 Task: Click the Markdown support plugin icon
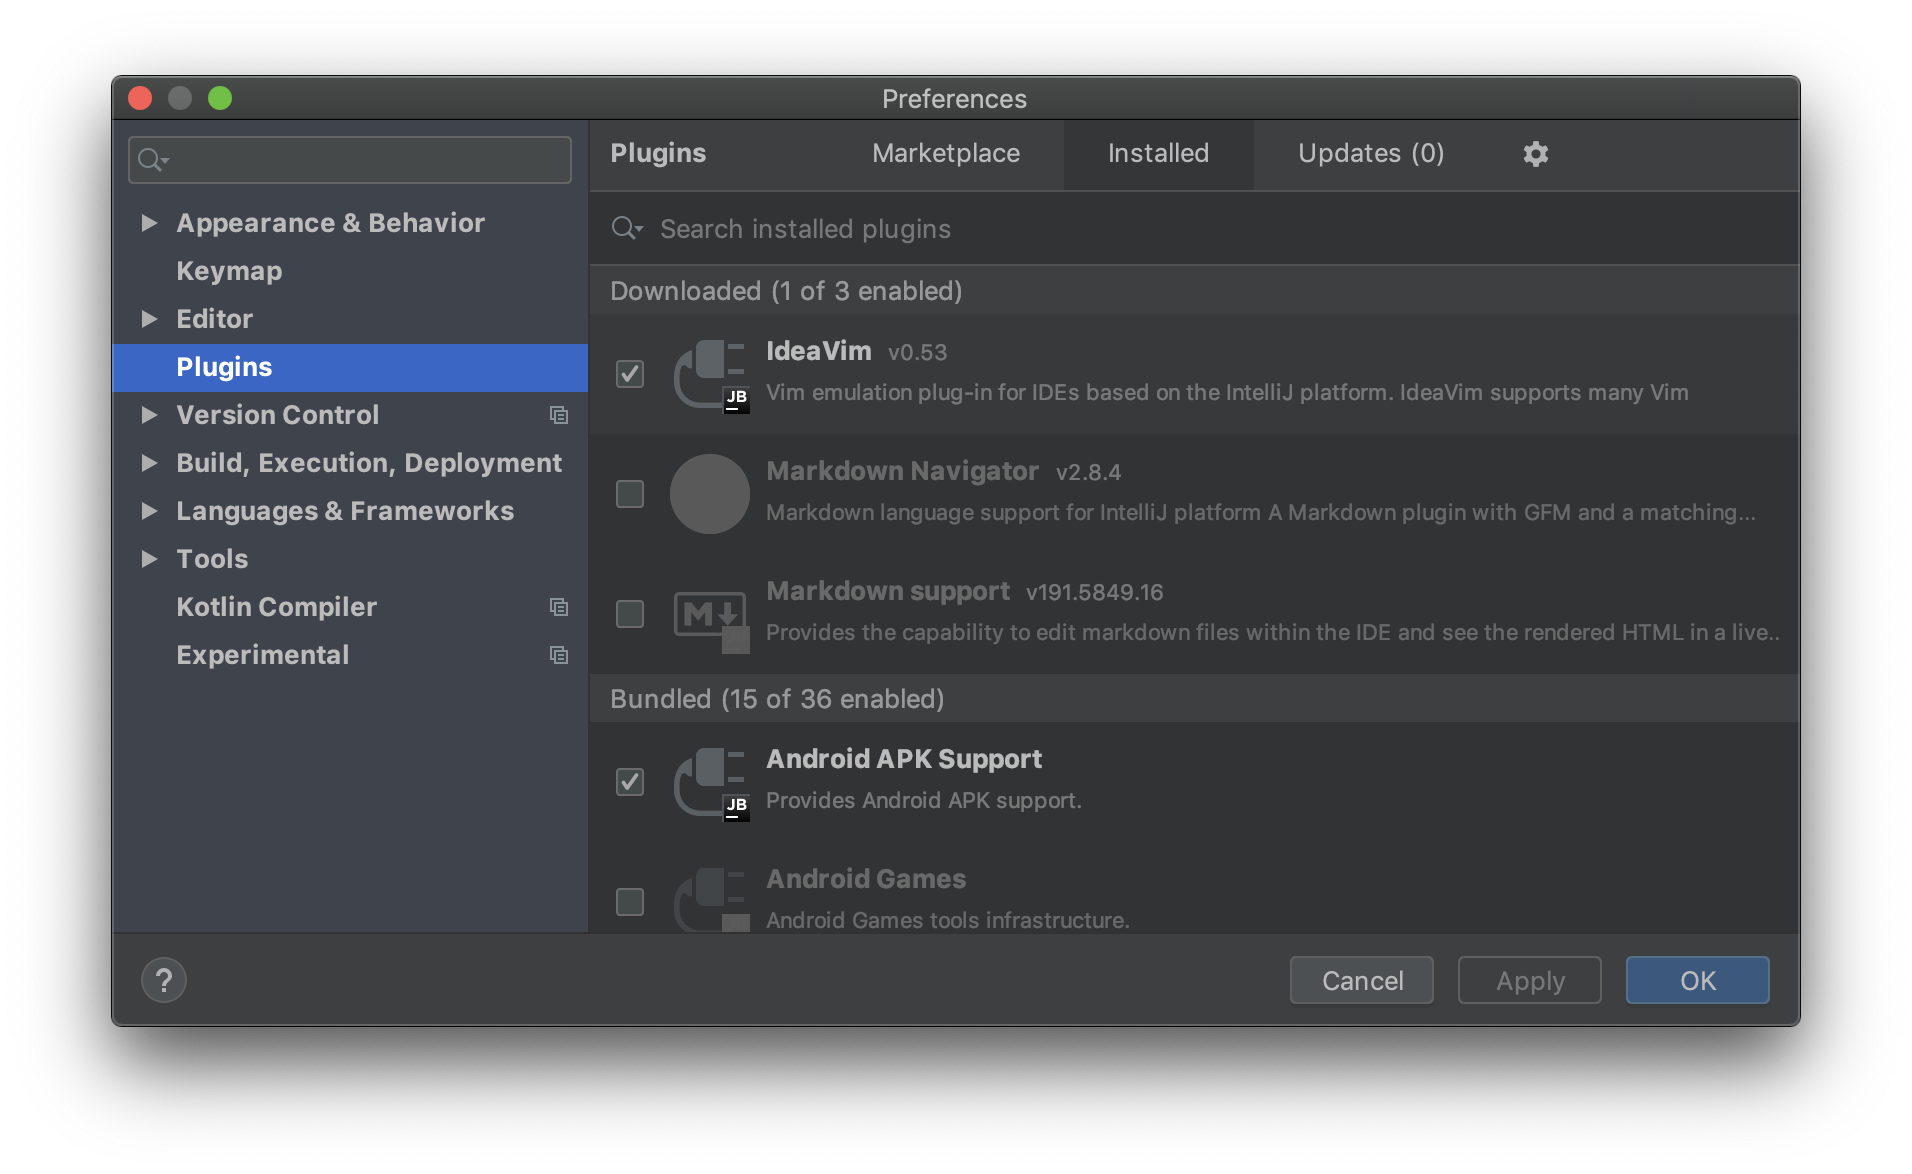point(710,614)
